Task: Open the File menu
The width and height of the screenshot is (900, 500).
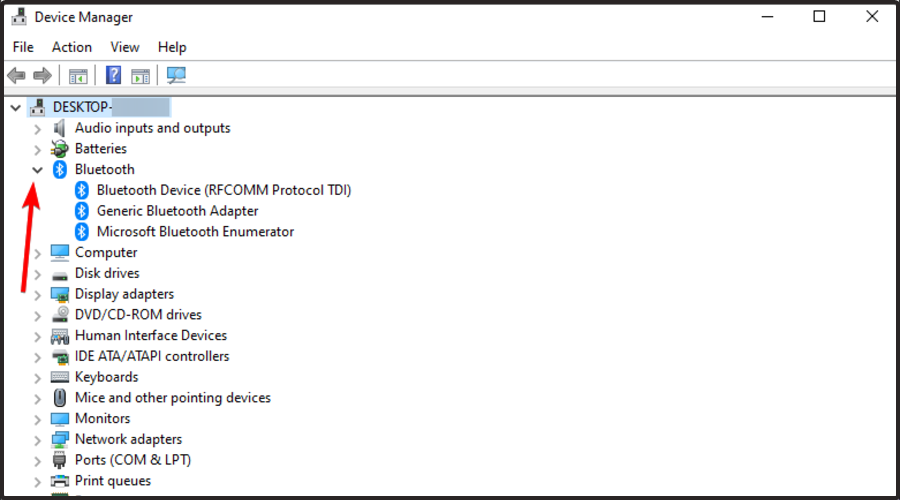Action: 23,47
